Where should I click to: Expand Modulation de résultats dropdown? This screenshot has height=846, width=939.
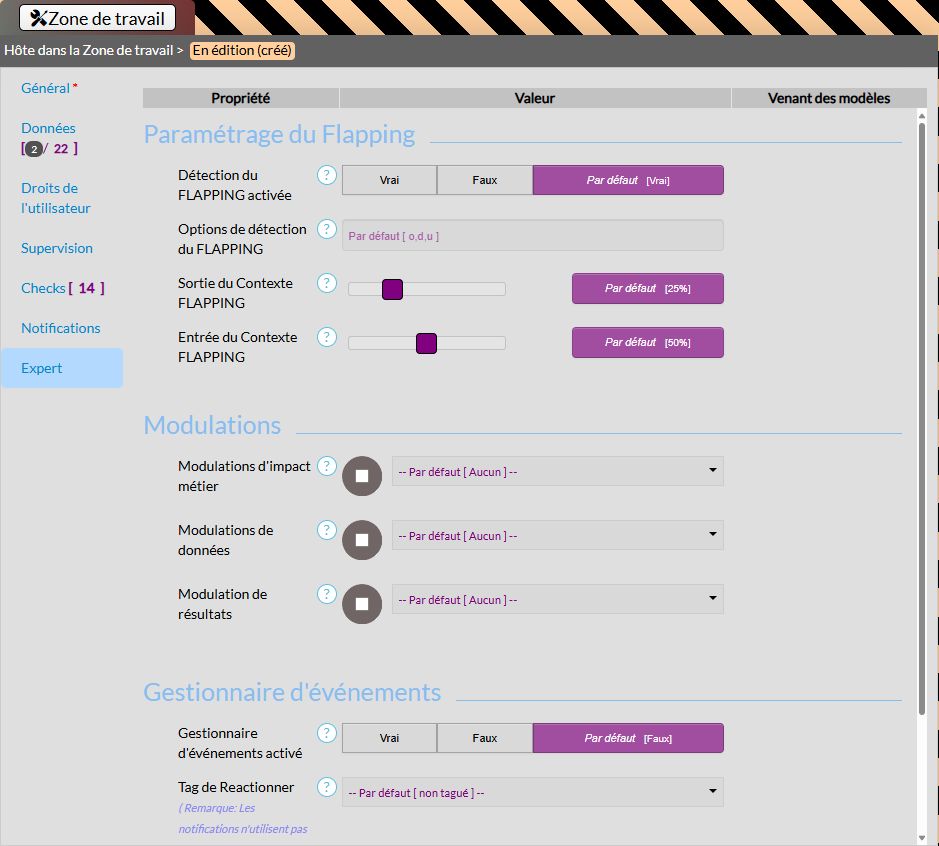(557, 599)
